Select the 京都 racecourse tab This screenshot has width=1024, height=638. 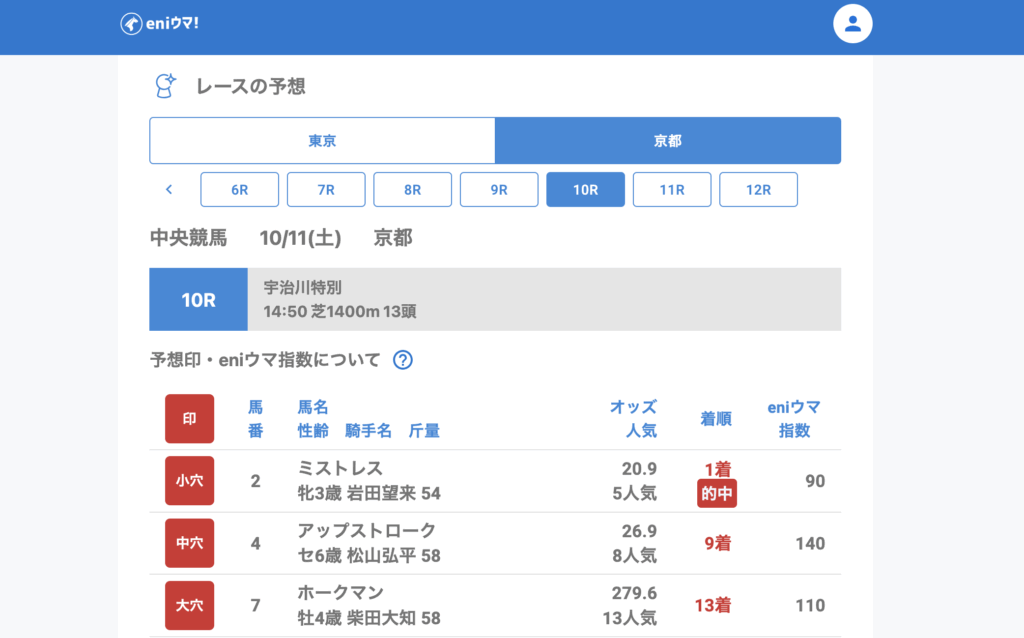pos(667,141)
